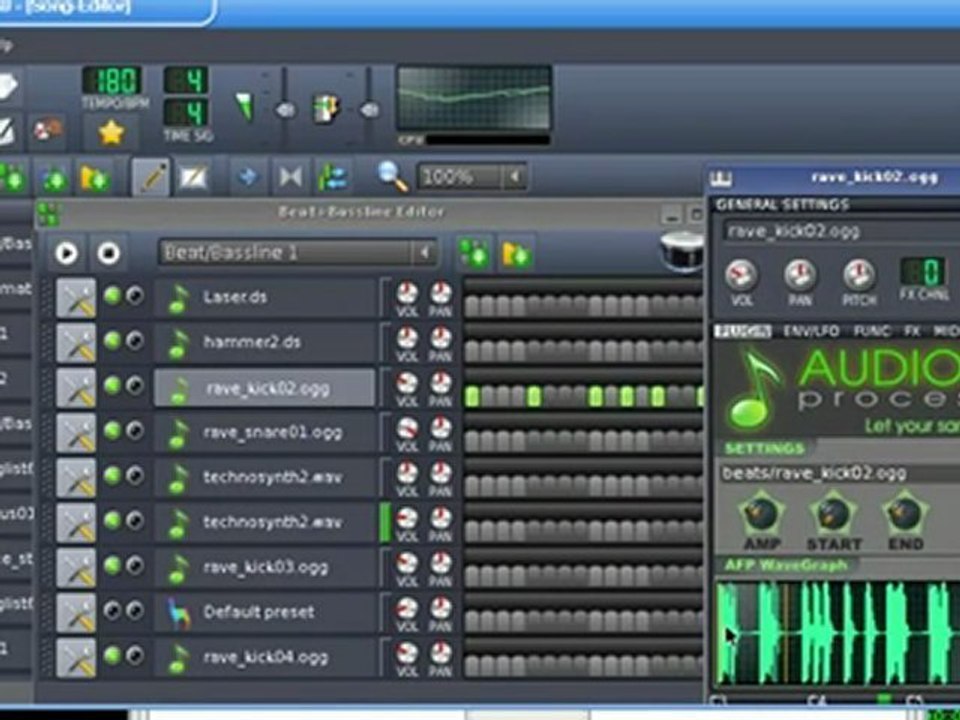The height and width of the screenshot is (720, 960).
Task: Open the rave_kick03.ogg track button
Action: pyautogui.click(x=264, y=568)
